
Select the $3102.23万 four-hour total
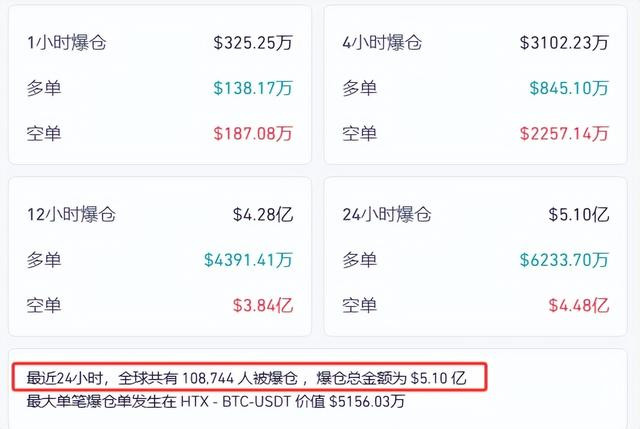click(564, 43)
